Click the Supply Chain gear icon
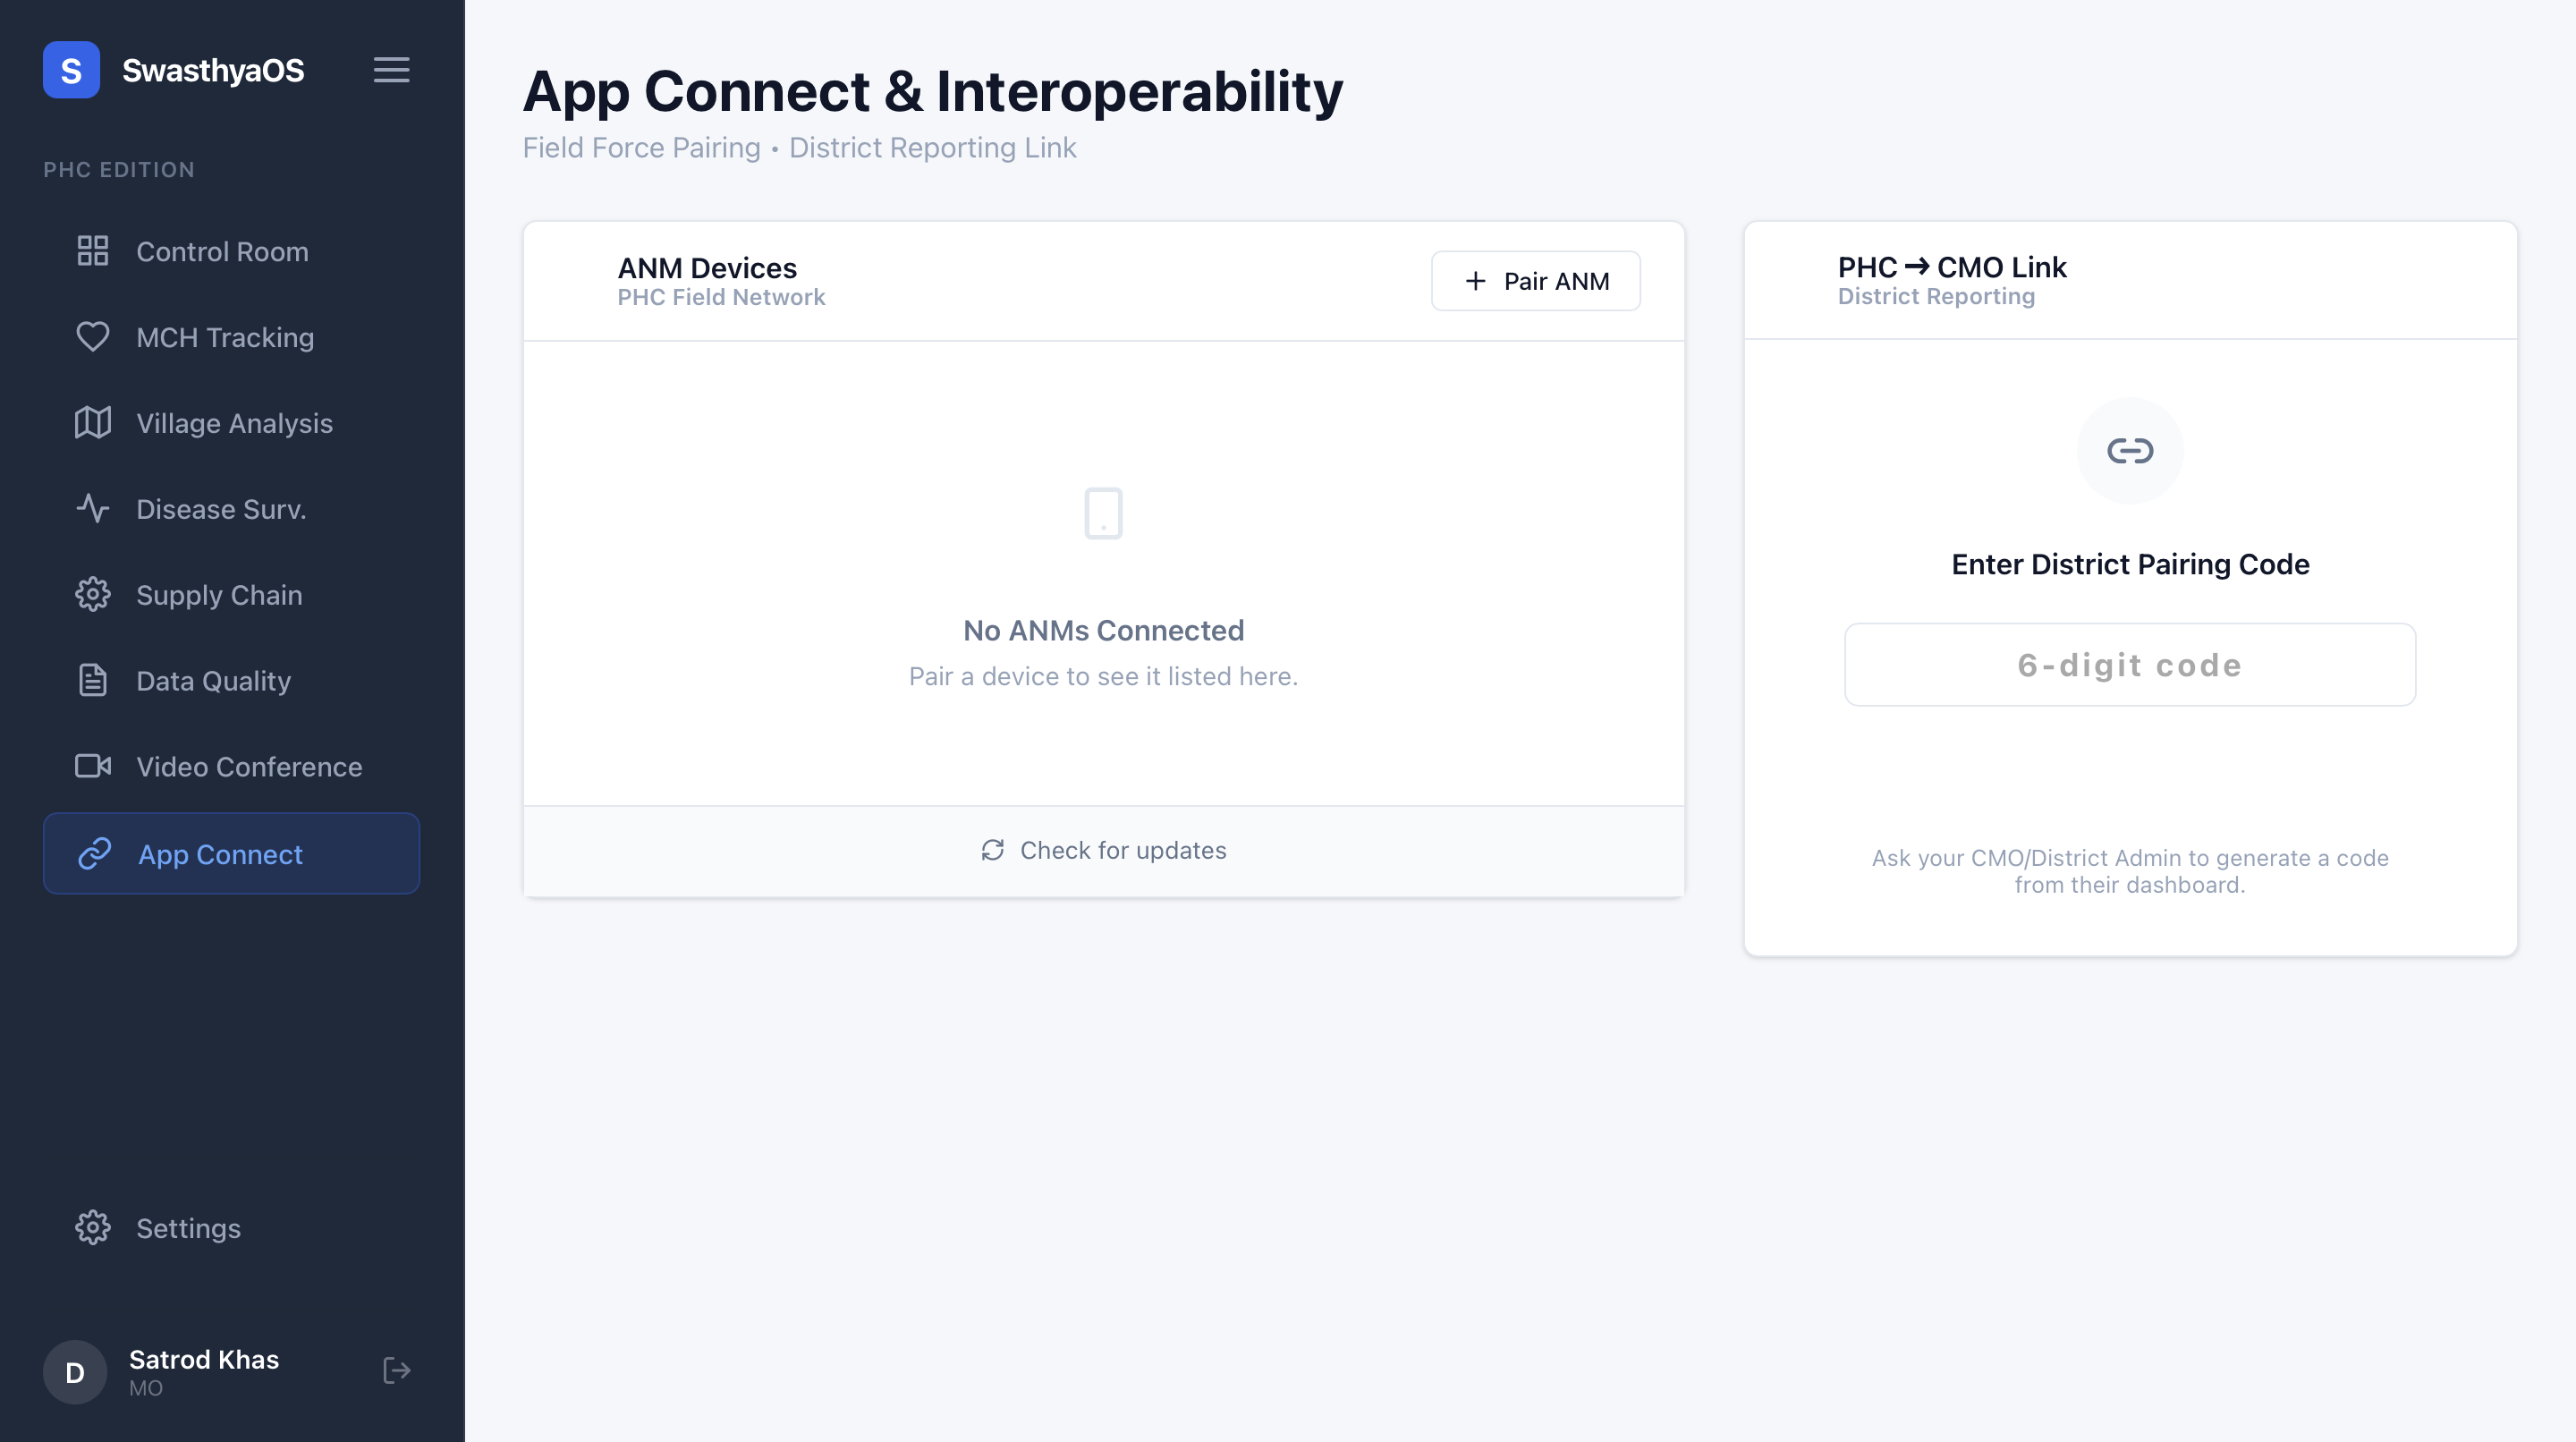Screen dimensions: 2576x1442 tap(93, 595)
